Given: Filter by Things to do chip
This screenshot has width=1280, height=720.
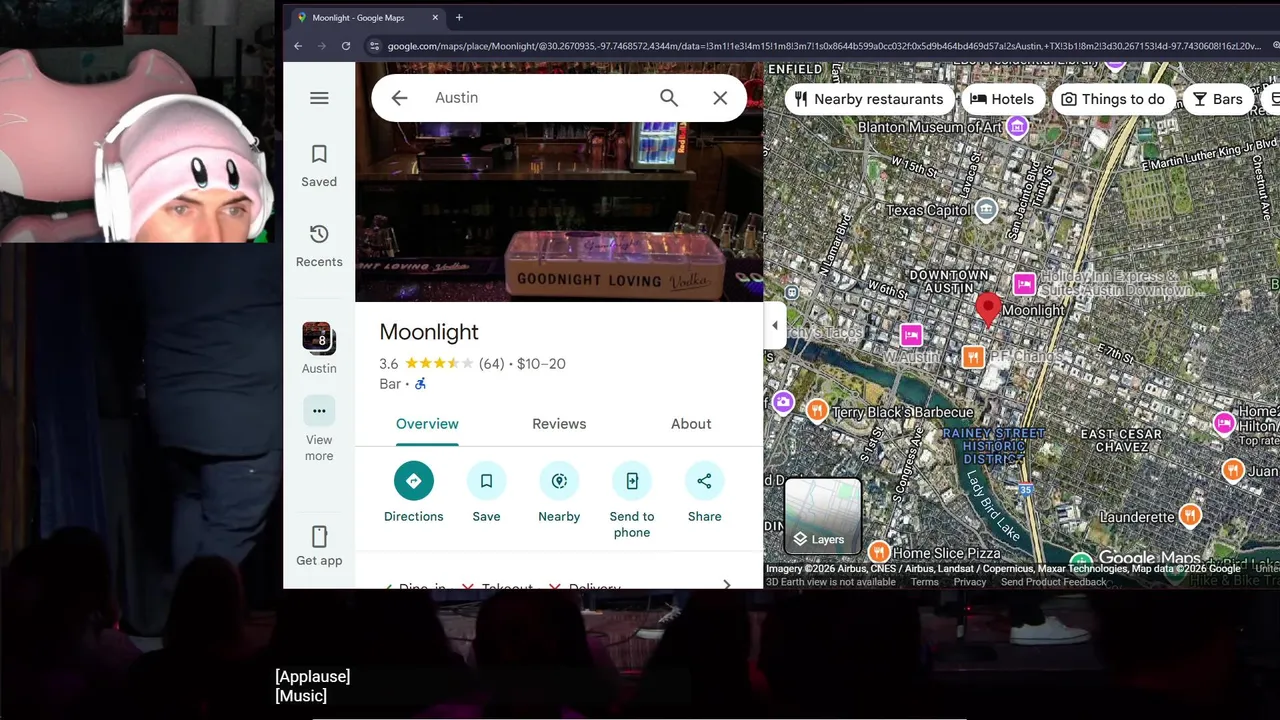Looking at the screenshot, I should click(1113, 99).
